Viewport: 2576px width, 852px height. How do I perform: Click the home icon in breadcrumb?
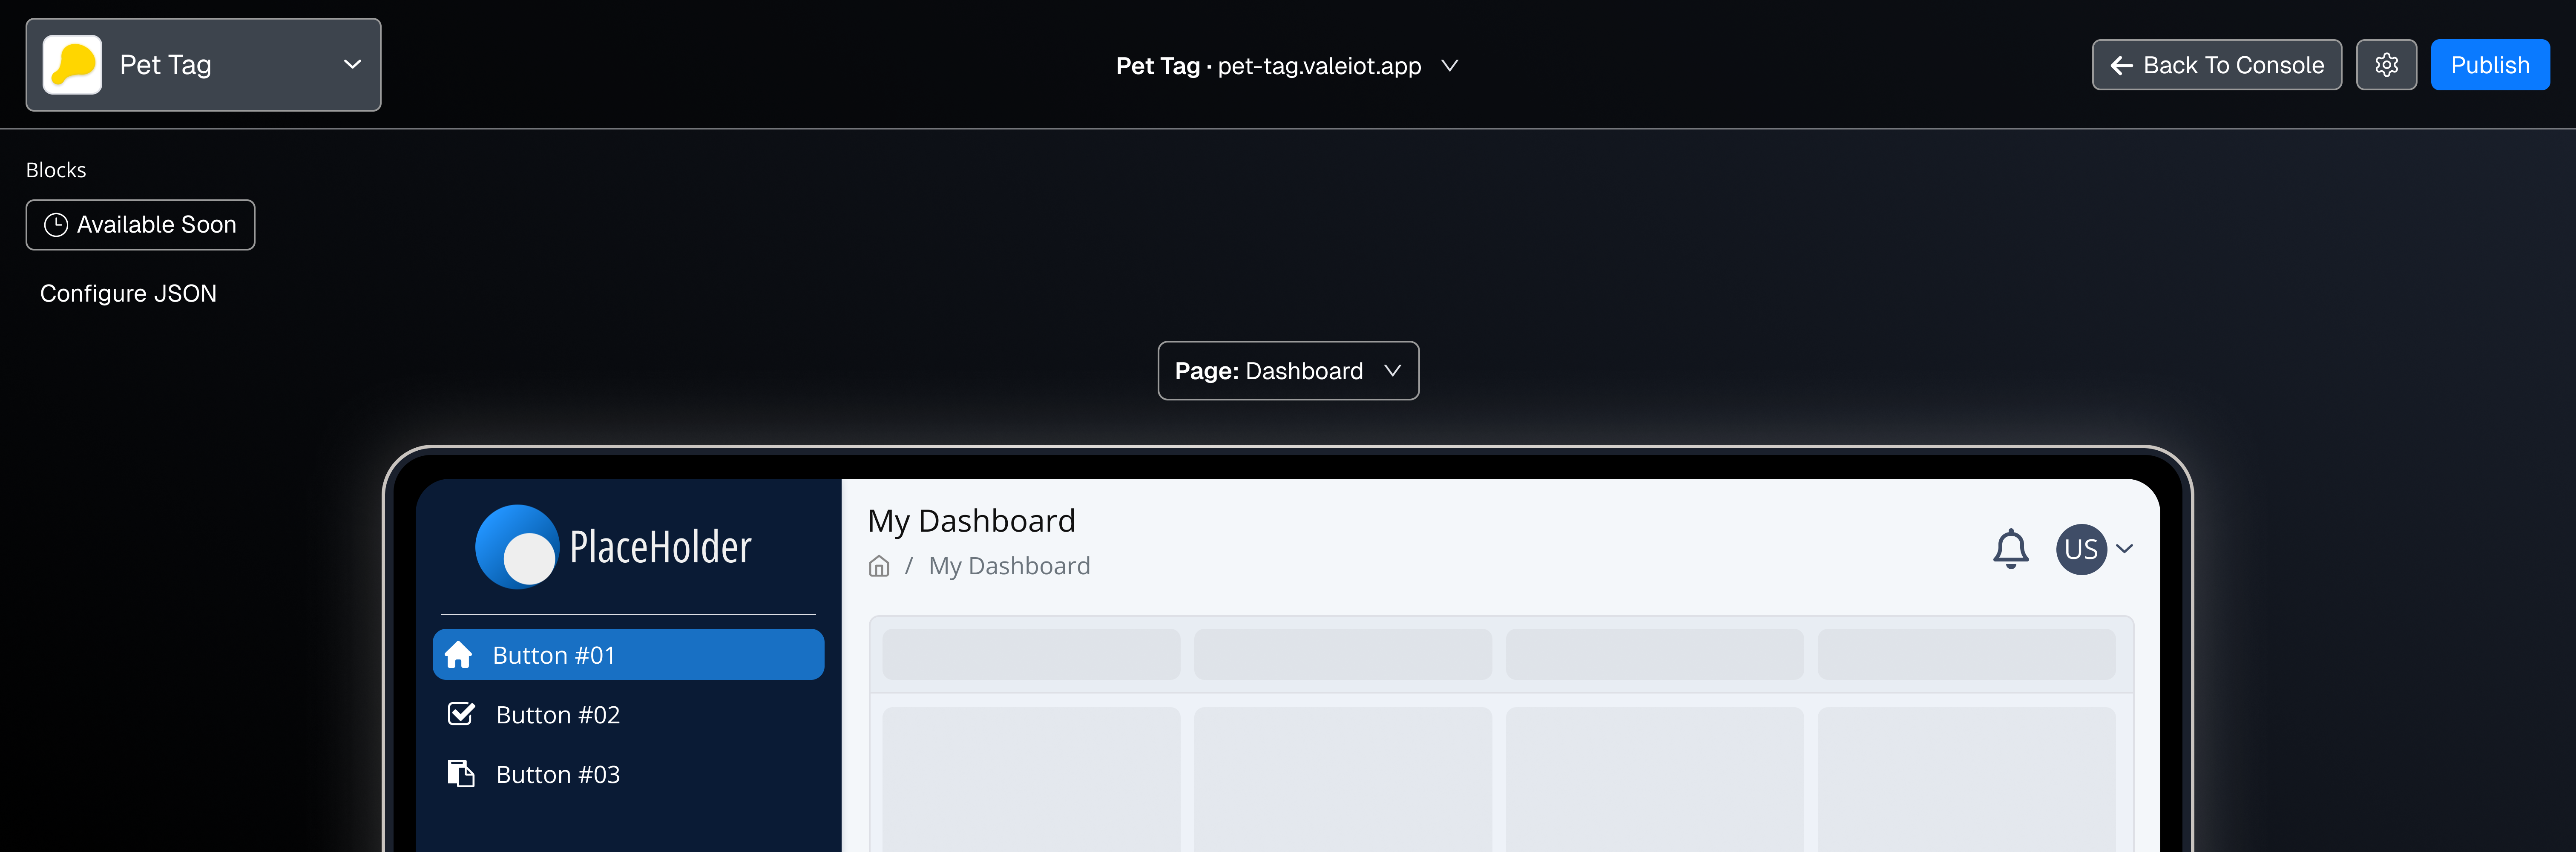[879, 567]
